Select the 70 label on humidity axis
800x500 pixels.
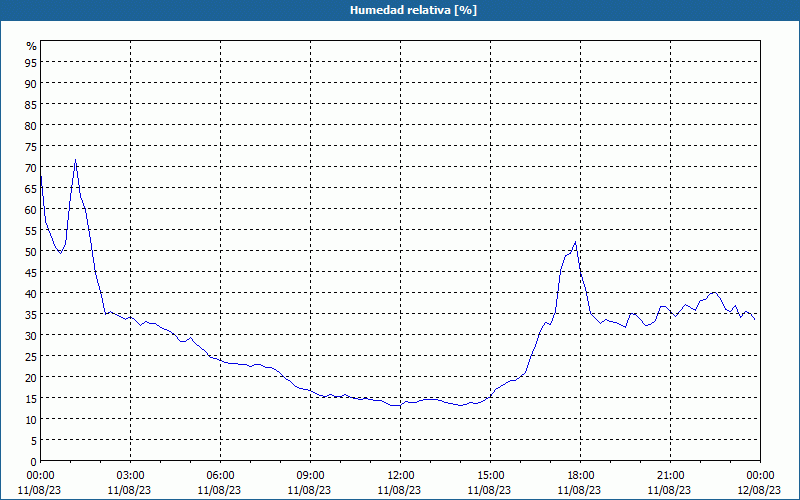pyautogui.click(x=31, y=168)
